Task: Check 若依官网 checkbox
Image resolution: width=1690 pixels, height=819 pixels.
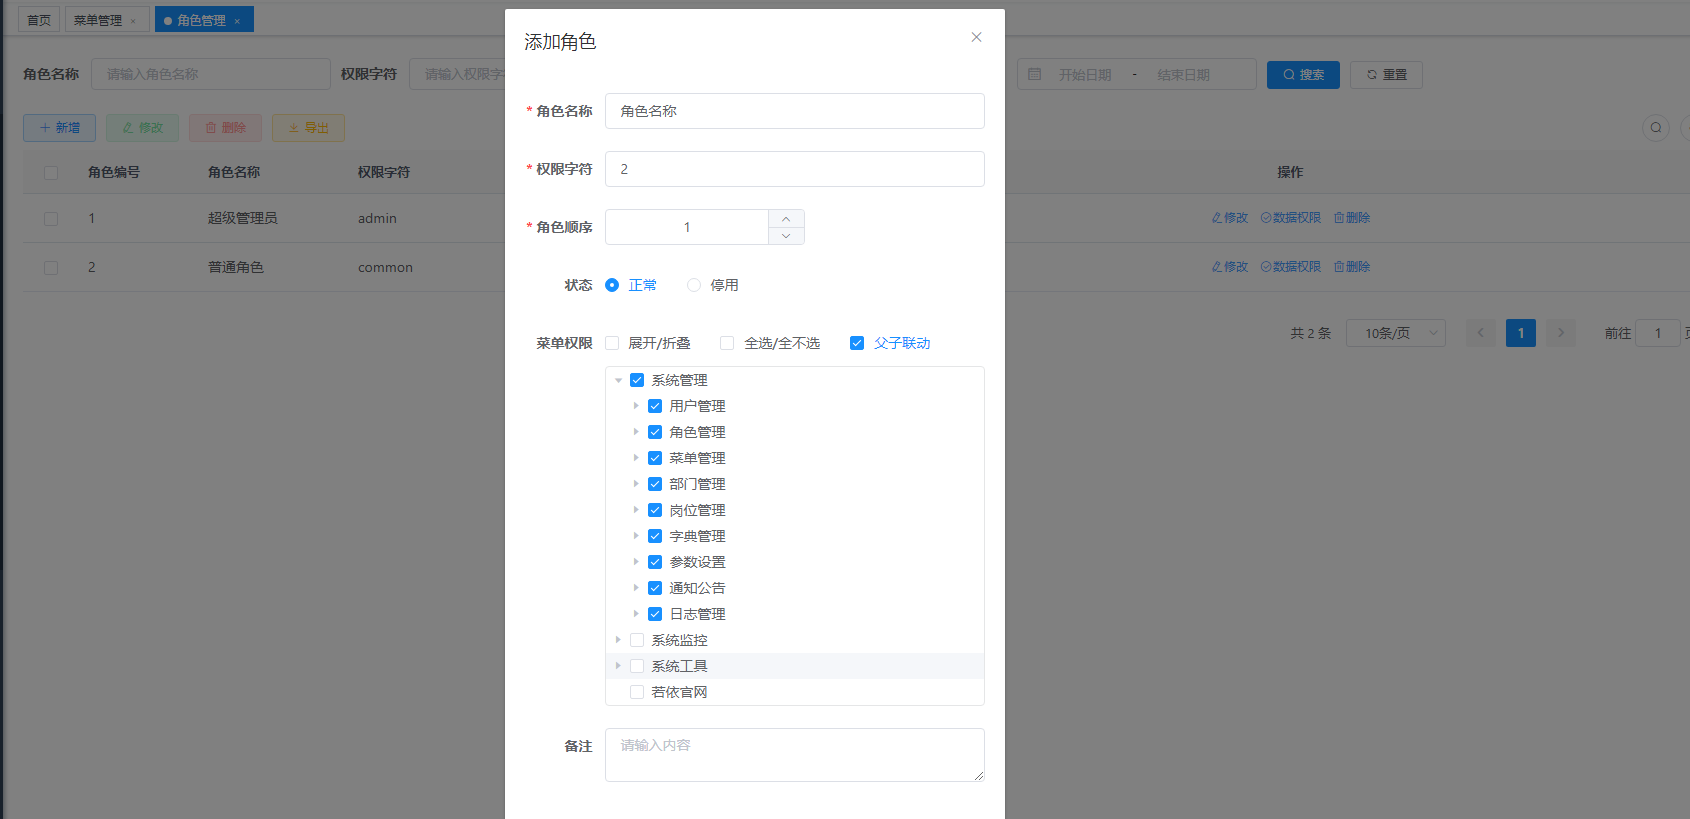Action: point(637,692)
